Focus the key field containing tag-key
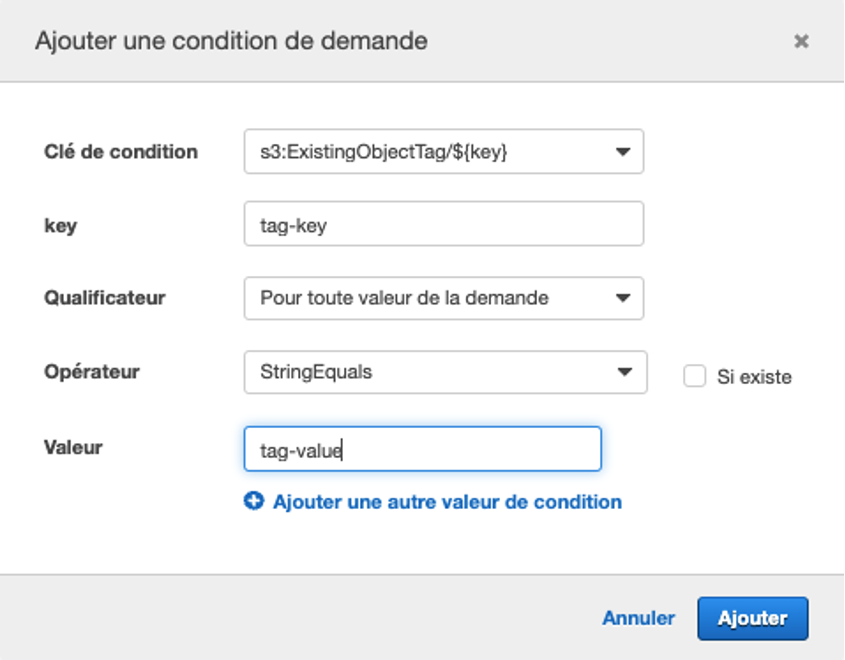 coord(444,224)
